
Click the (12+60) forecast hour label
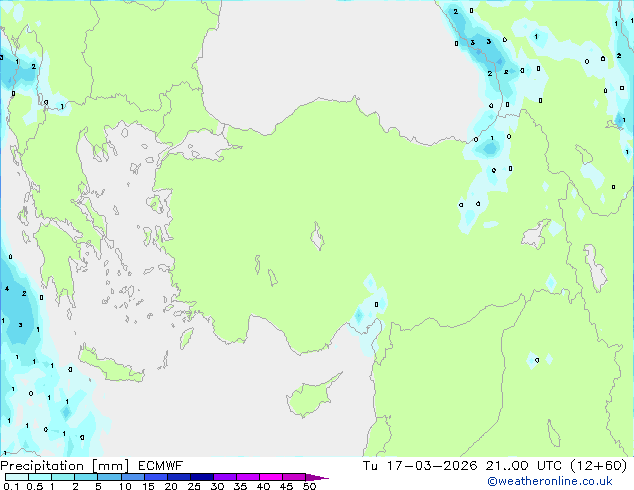click(598, 466)
